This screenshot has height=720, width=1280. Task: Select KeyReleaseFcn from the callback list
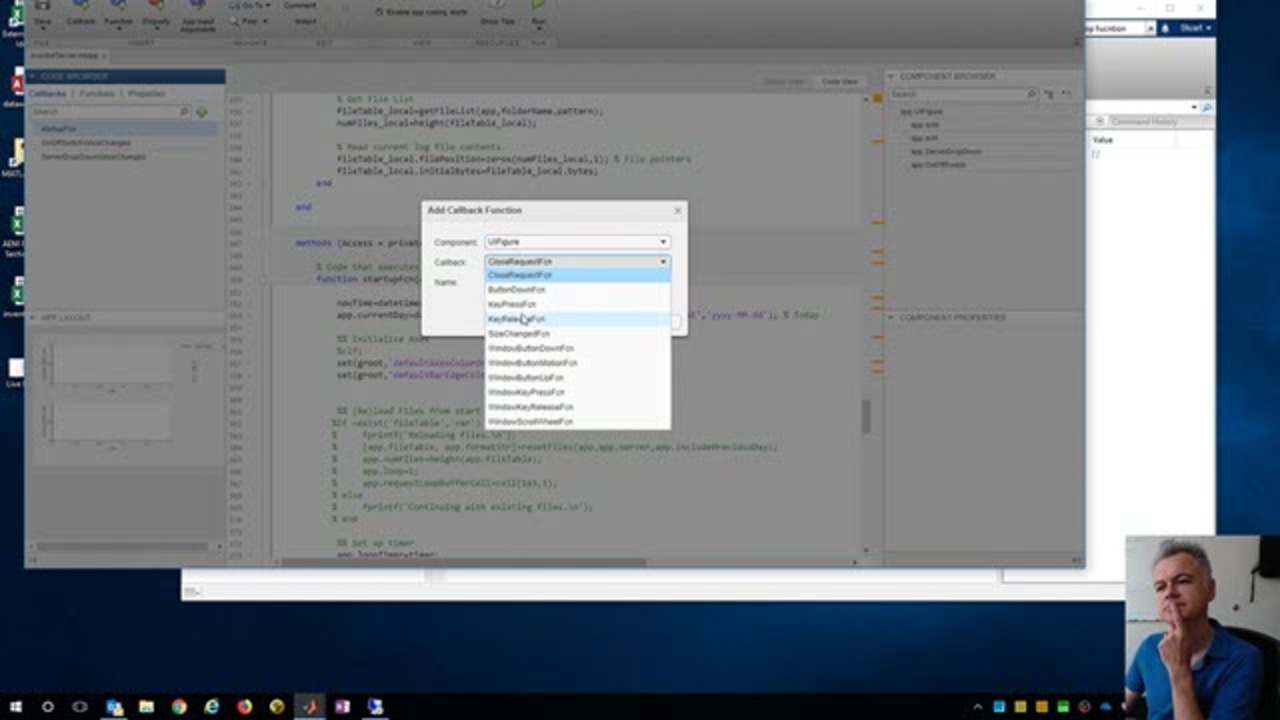click(x=516, y=319)
